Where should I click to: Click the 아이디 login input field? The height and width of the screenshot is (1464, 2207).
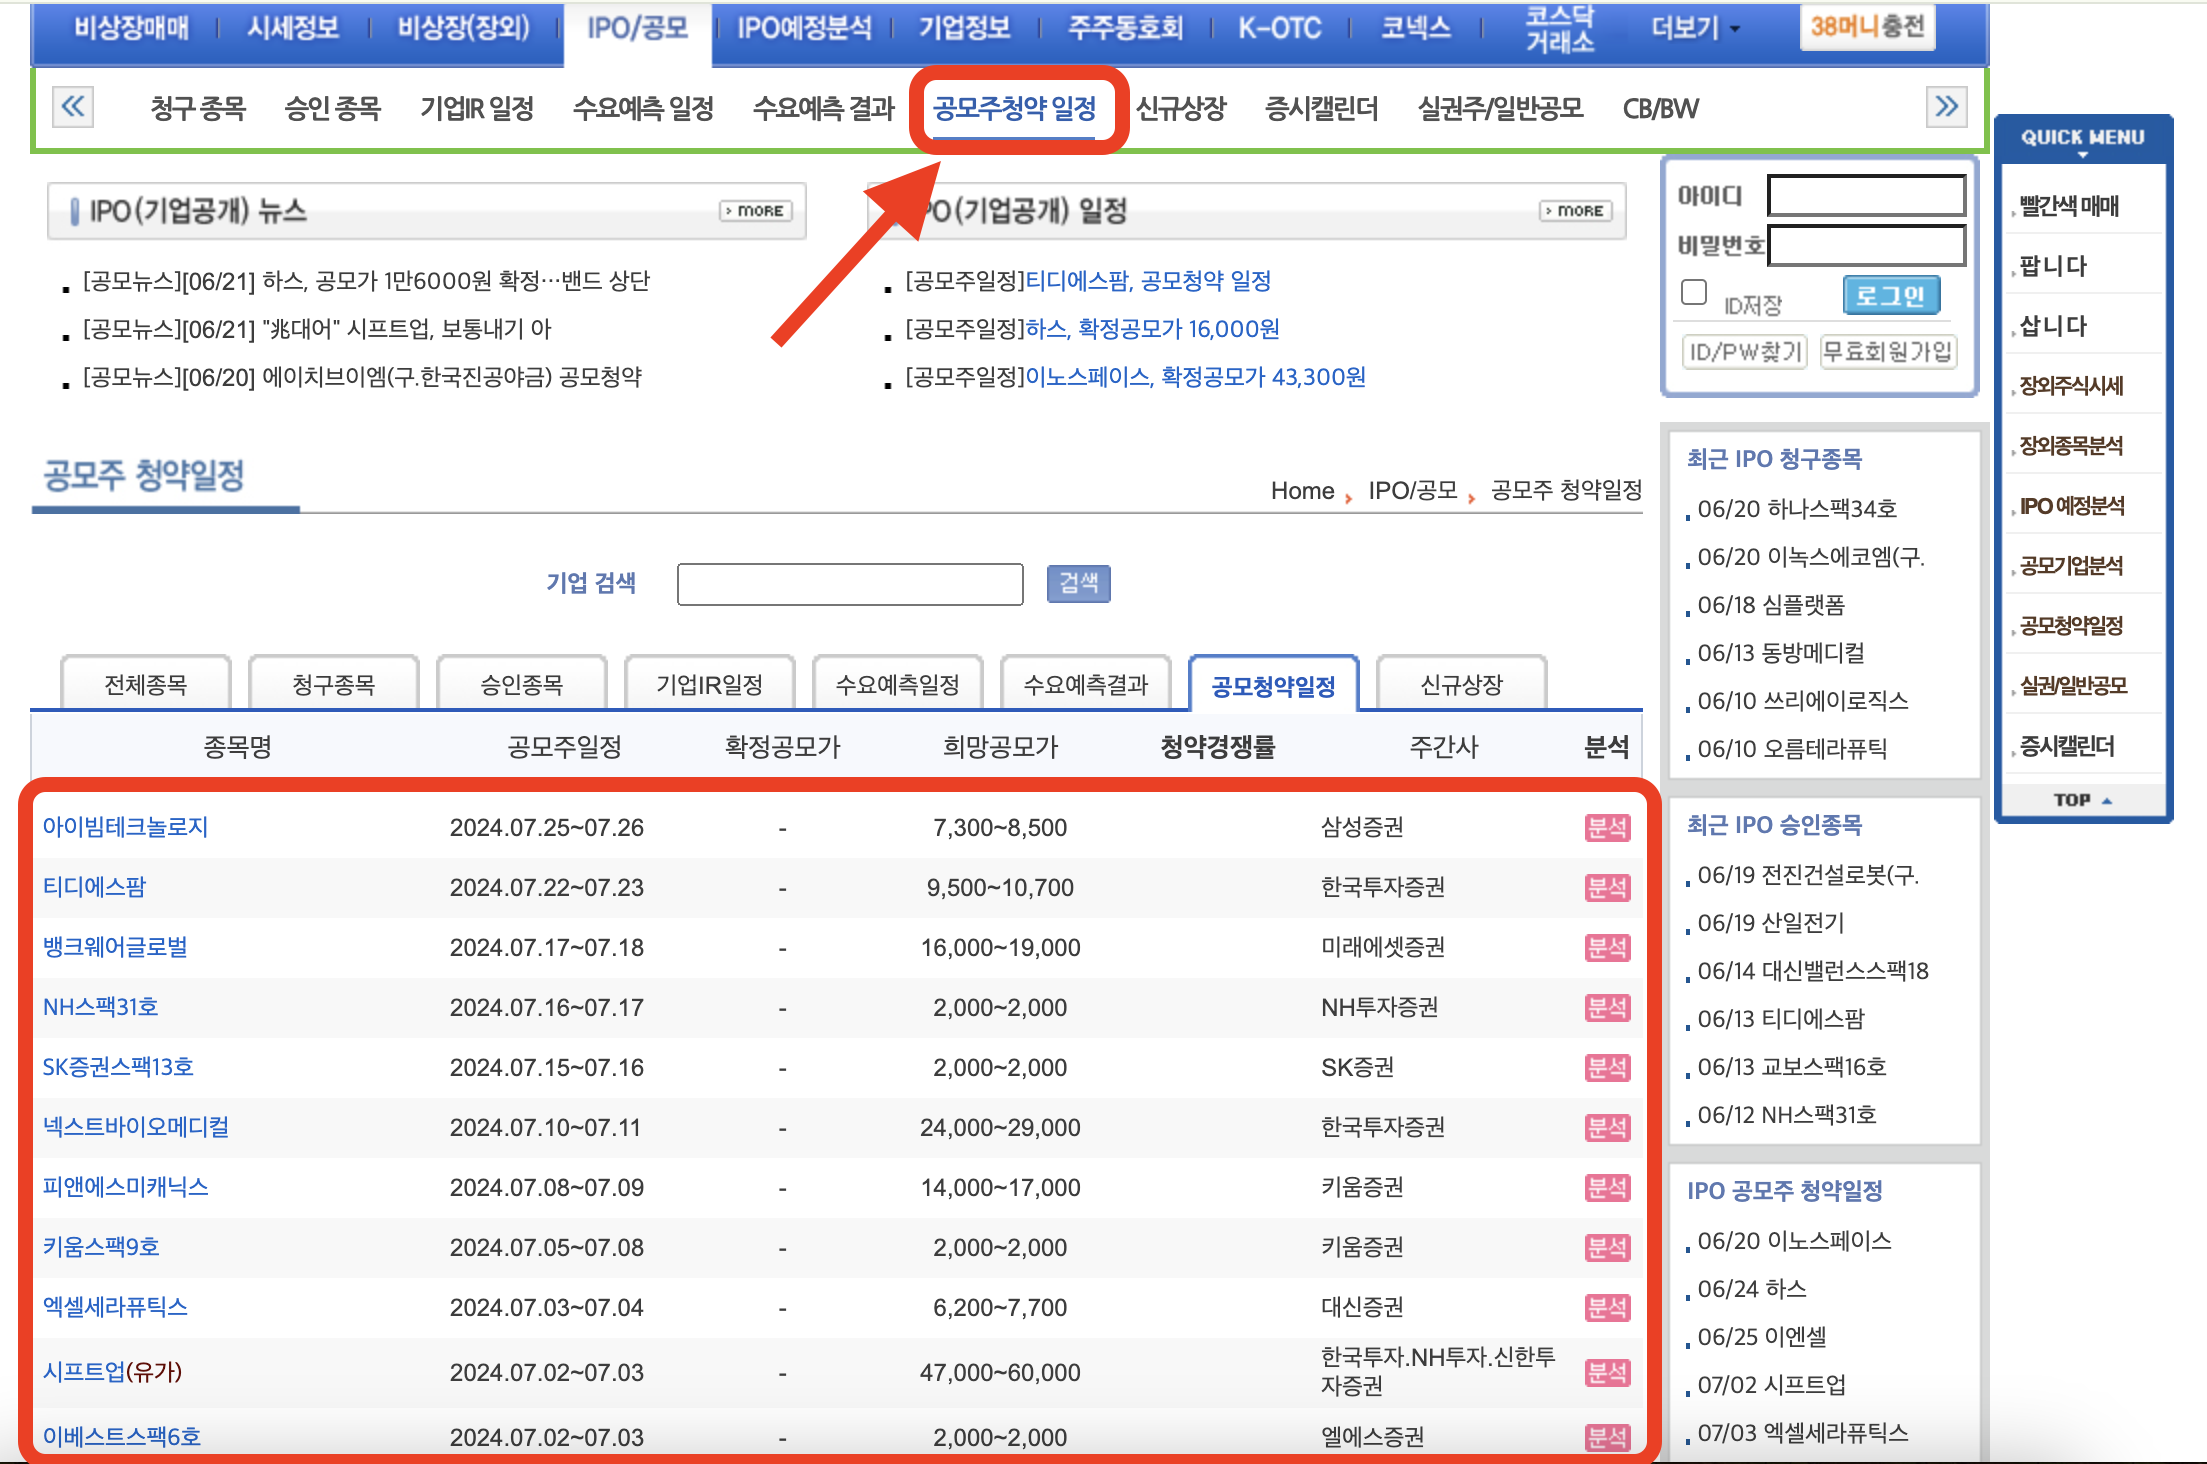(1864, 195)
